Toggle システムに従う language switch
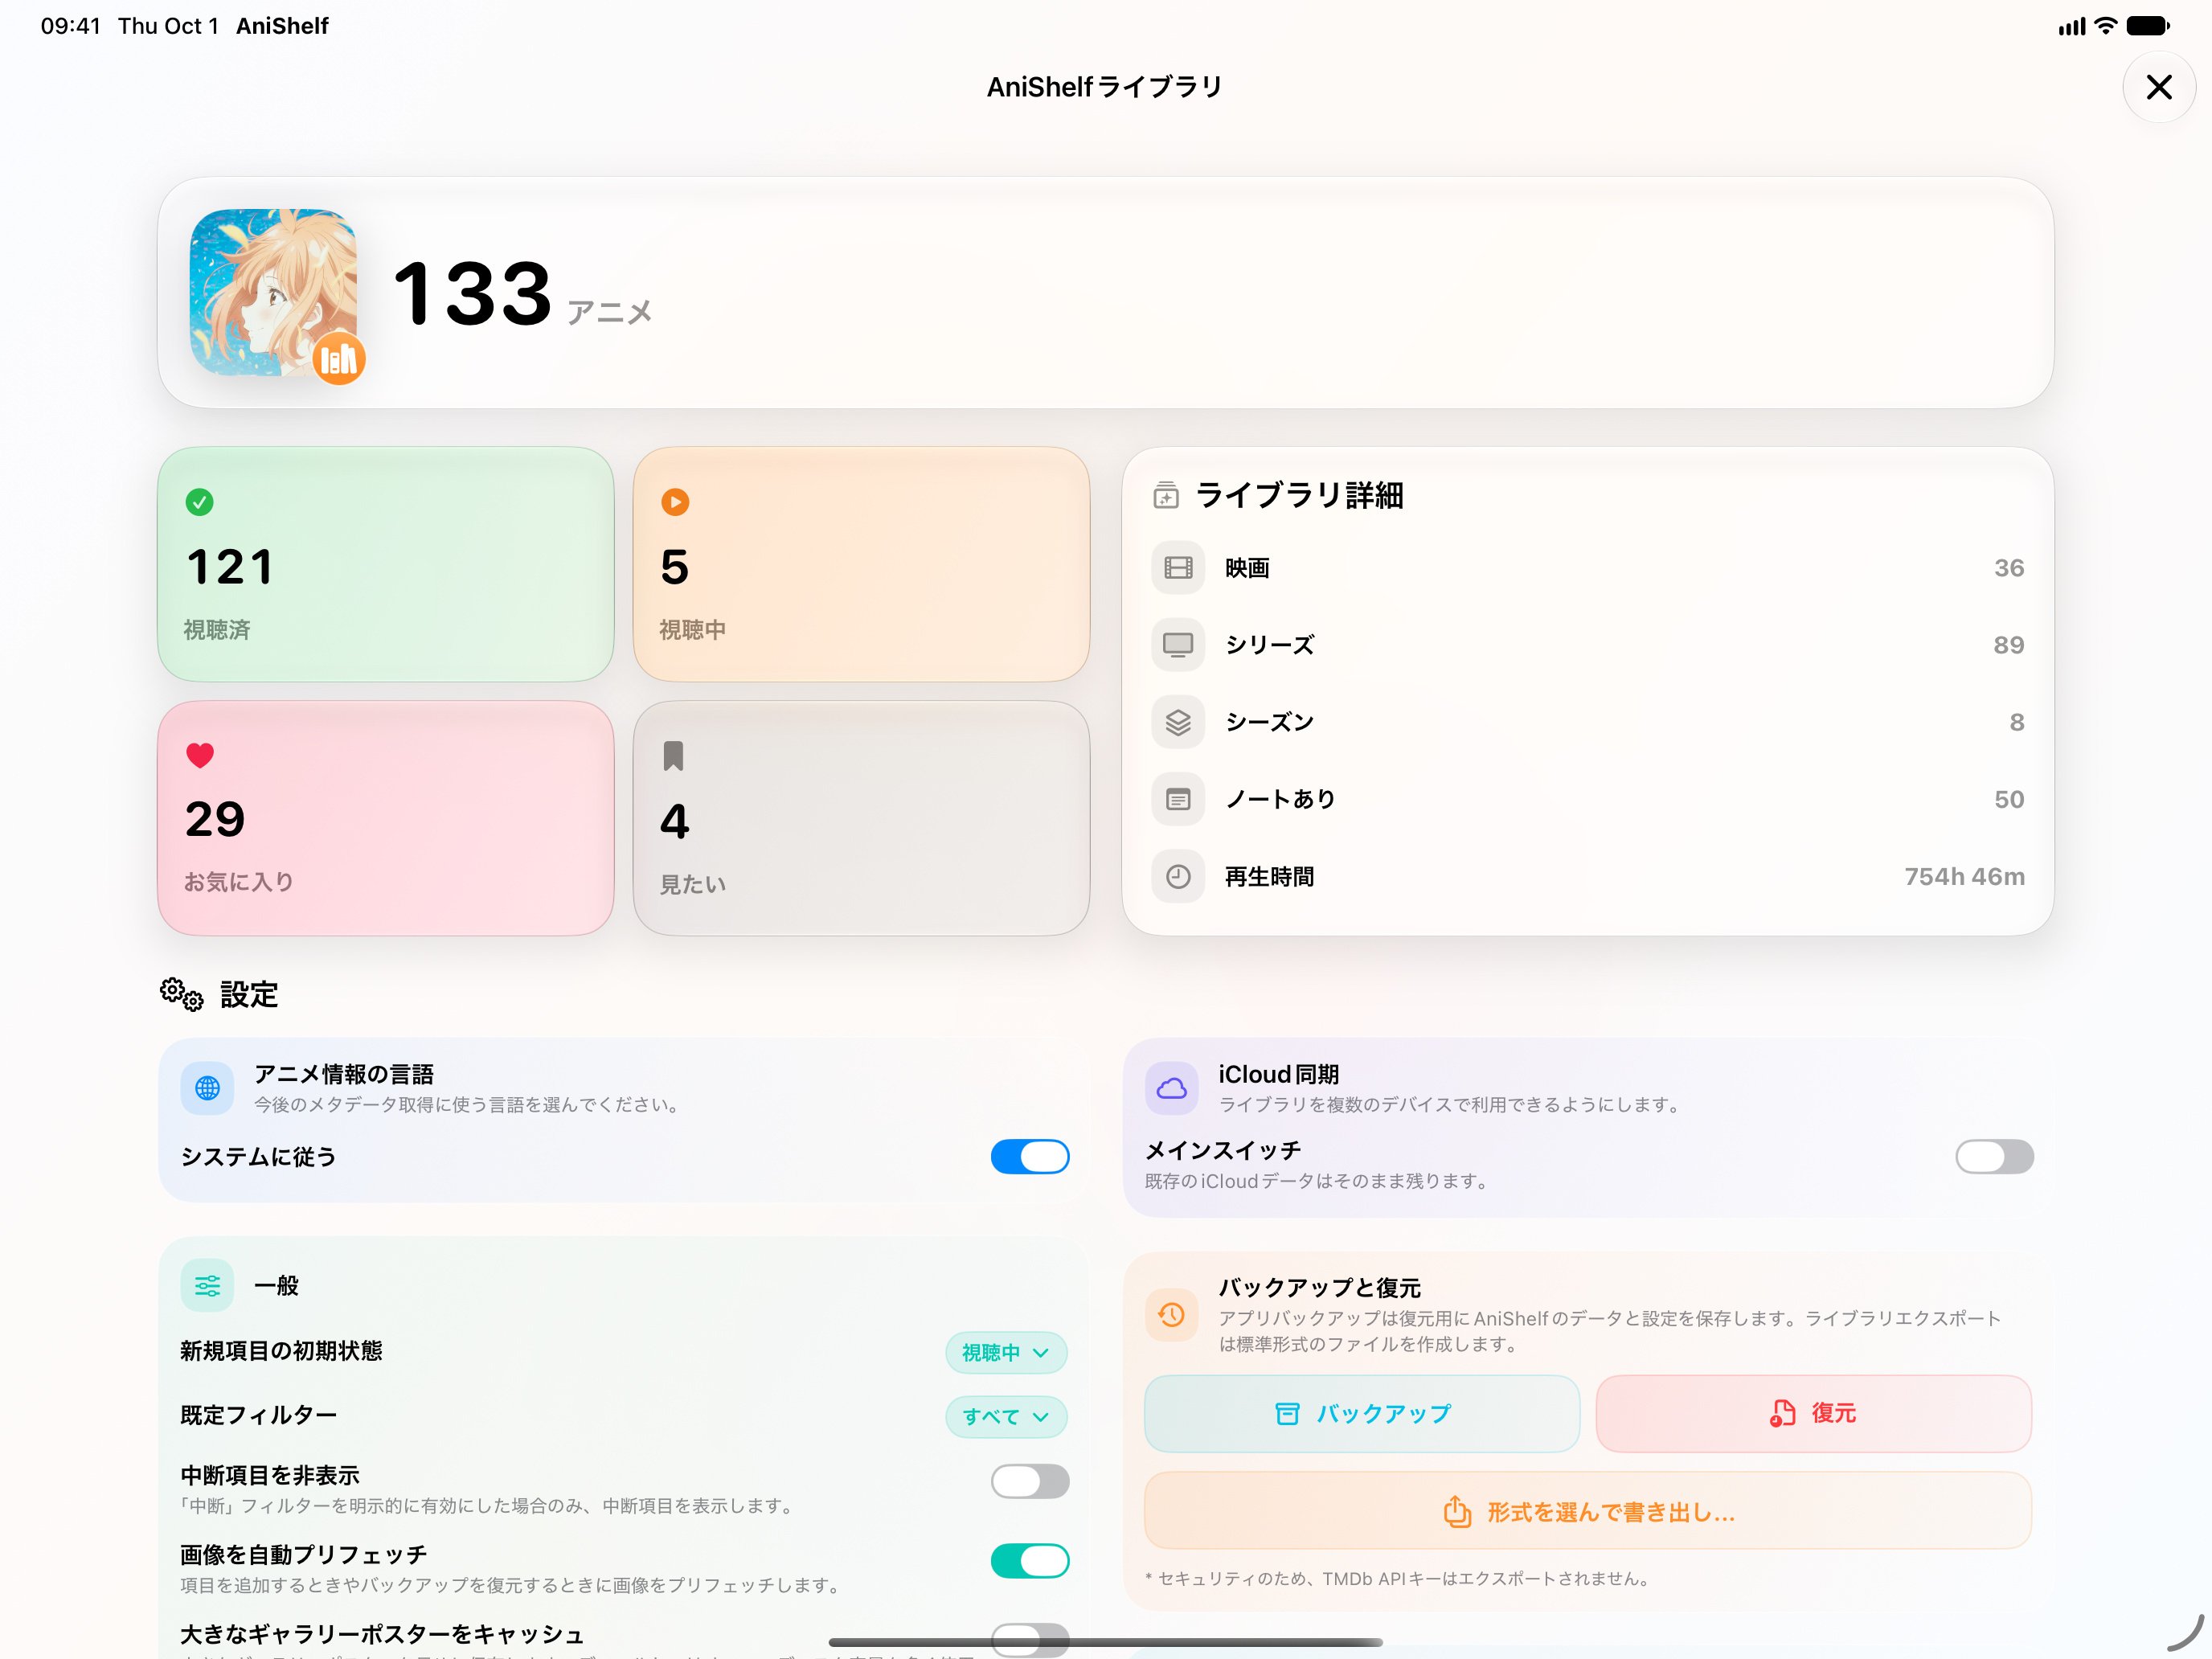 (x=1030, y=1157)
